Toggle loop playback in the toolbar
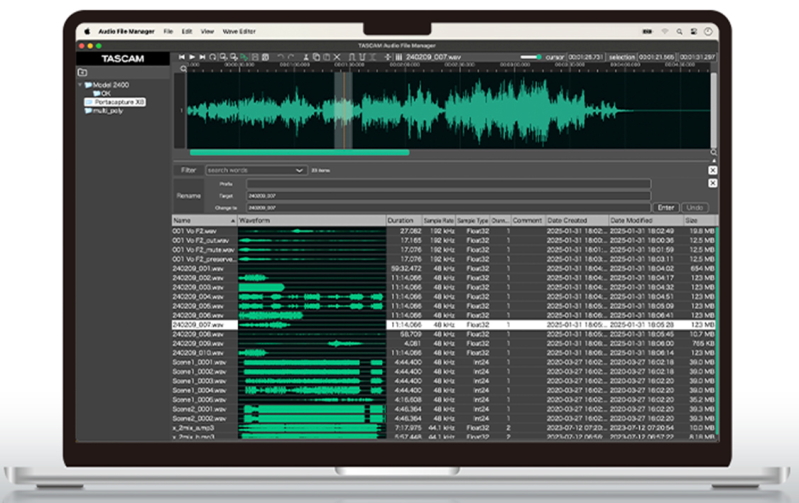Viewport: 799px width, 503px height. pyautogui.click(x=213, y=57)
